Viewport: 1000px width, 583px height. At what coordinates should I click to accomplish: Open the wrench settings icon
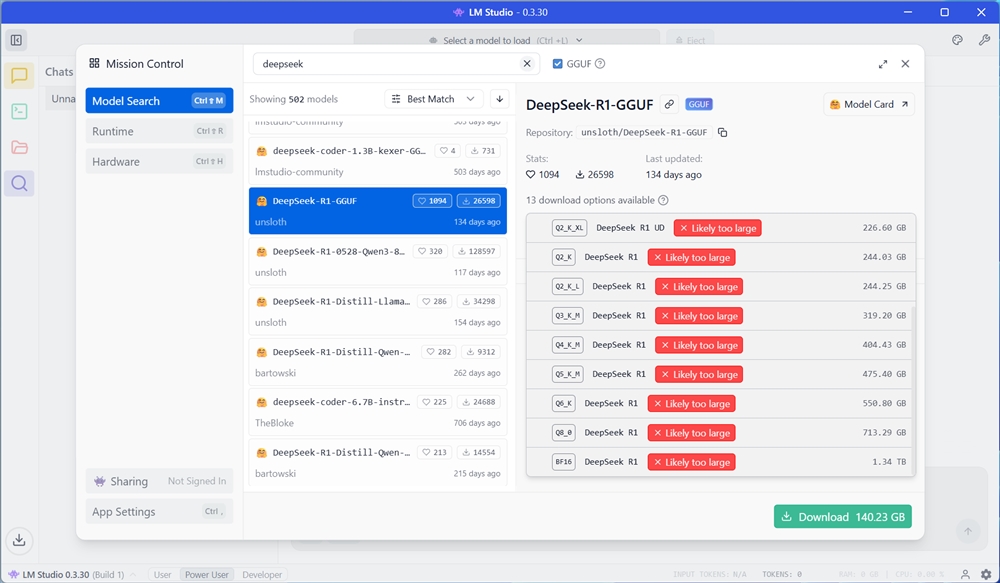click(x=984, y=40)
